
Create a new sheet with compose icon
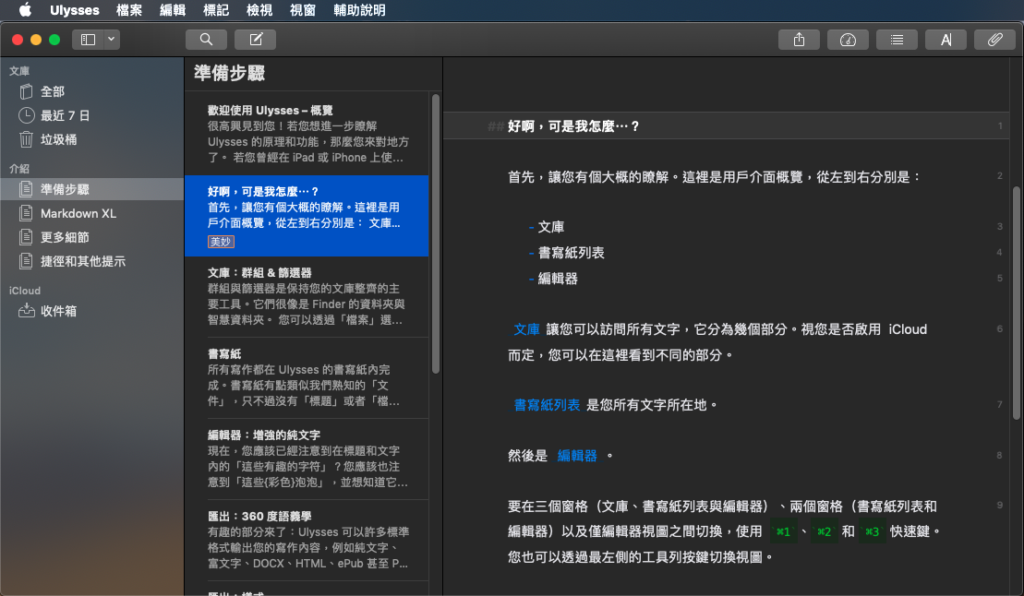tap(255, 40)
